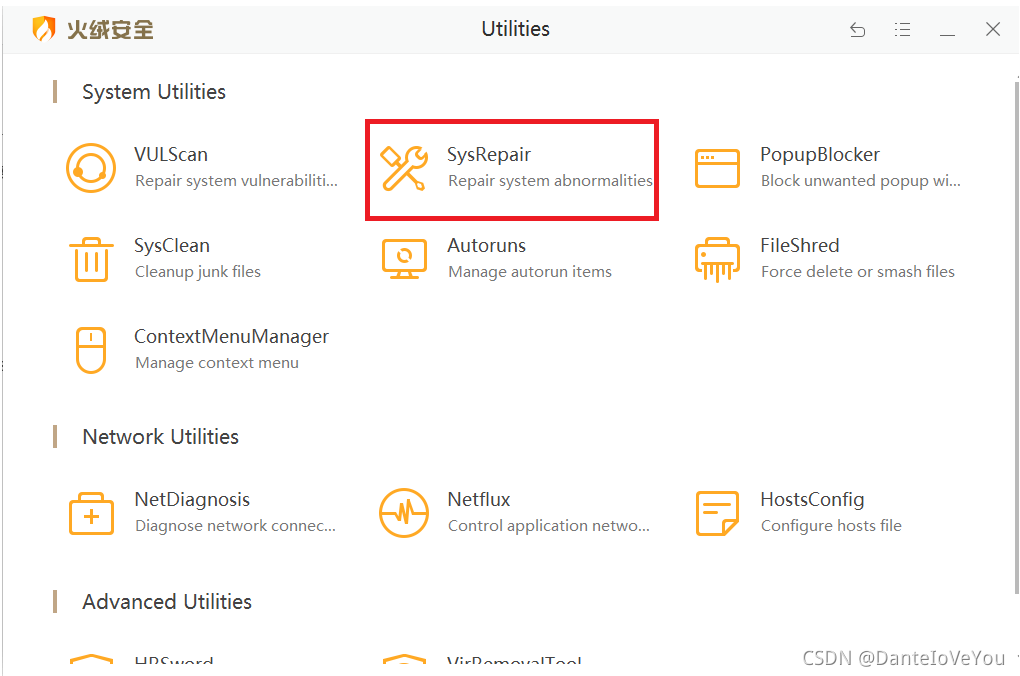
Task: Click the Huorong flame shield logo
Action: 44,29
